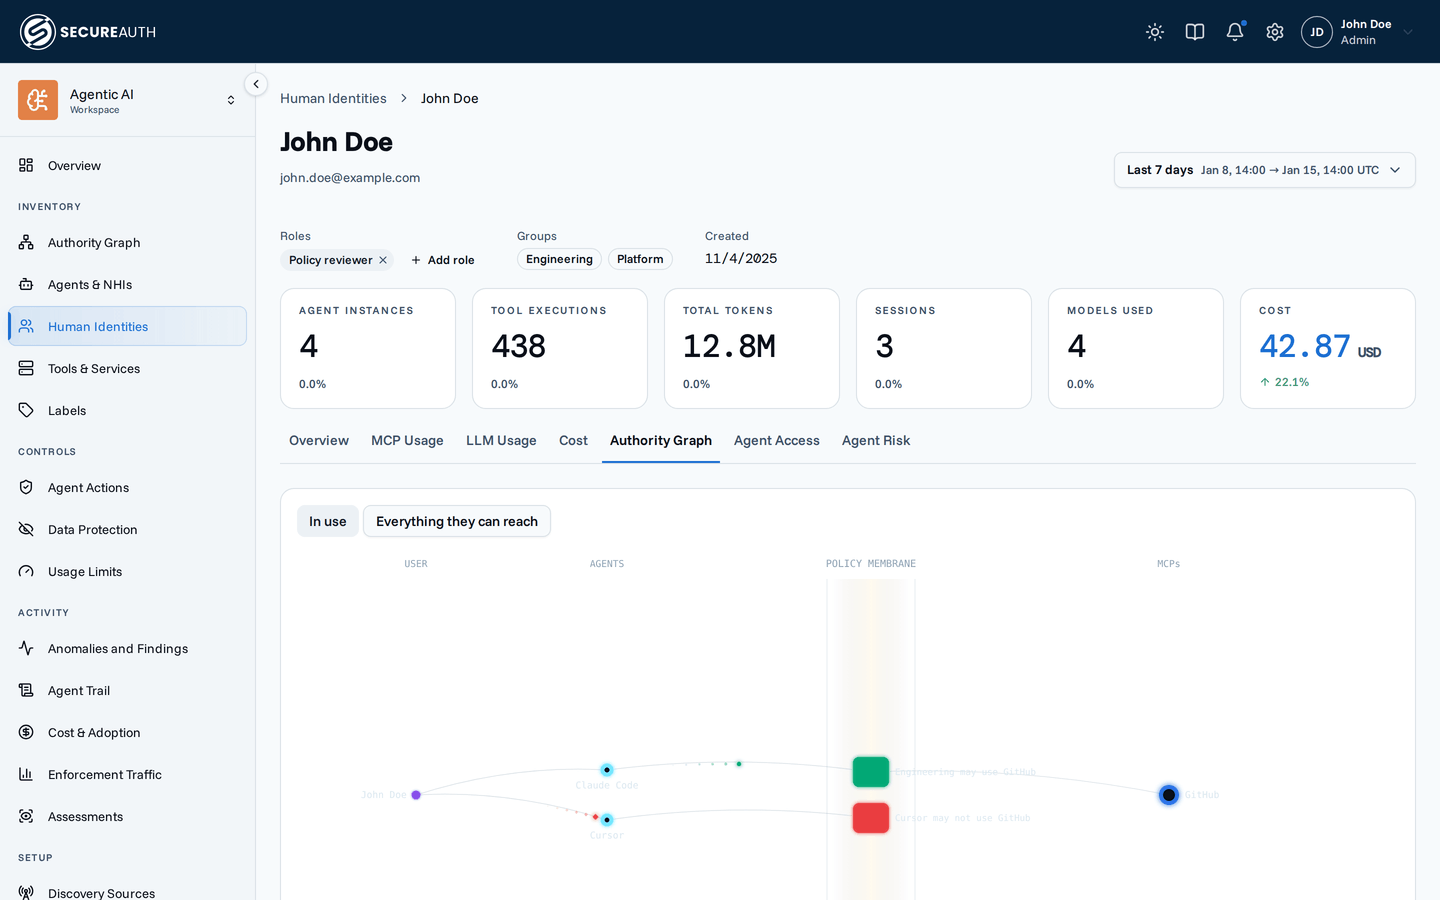Viewport: 1440px width, 900px height.
Task: Select the GitHub MCP node in the graph
Action: click(x=1169, y=795)
